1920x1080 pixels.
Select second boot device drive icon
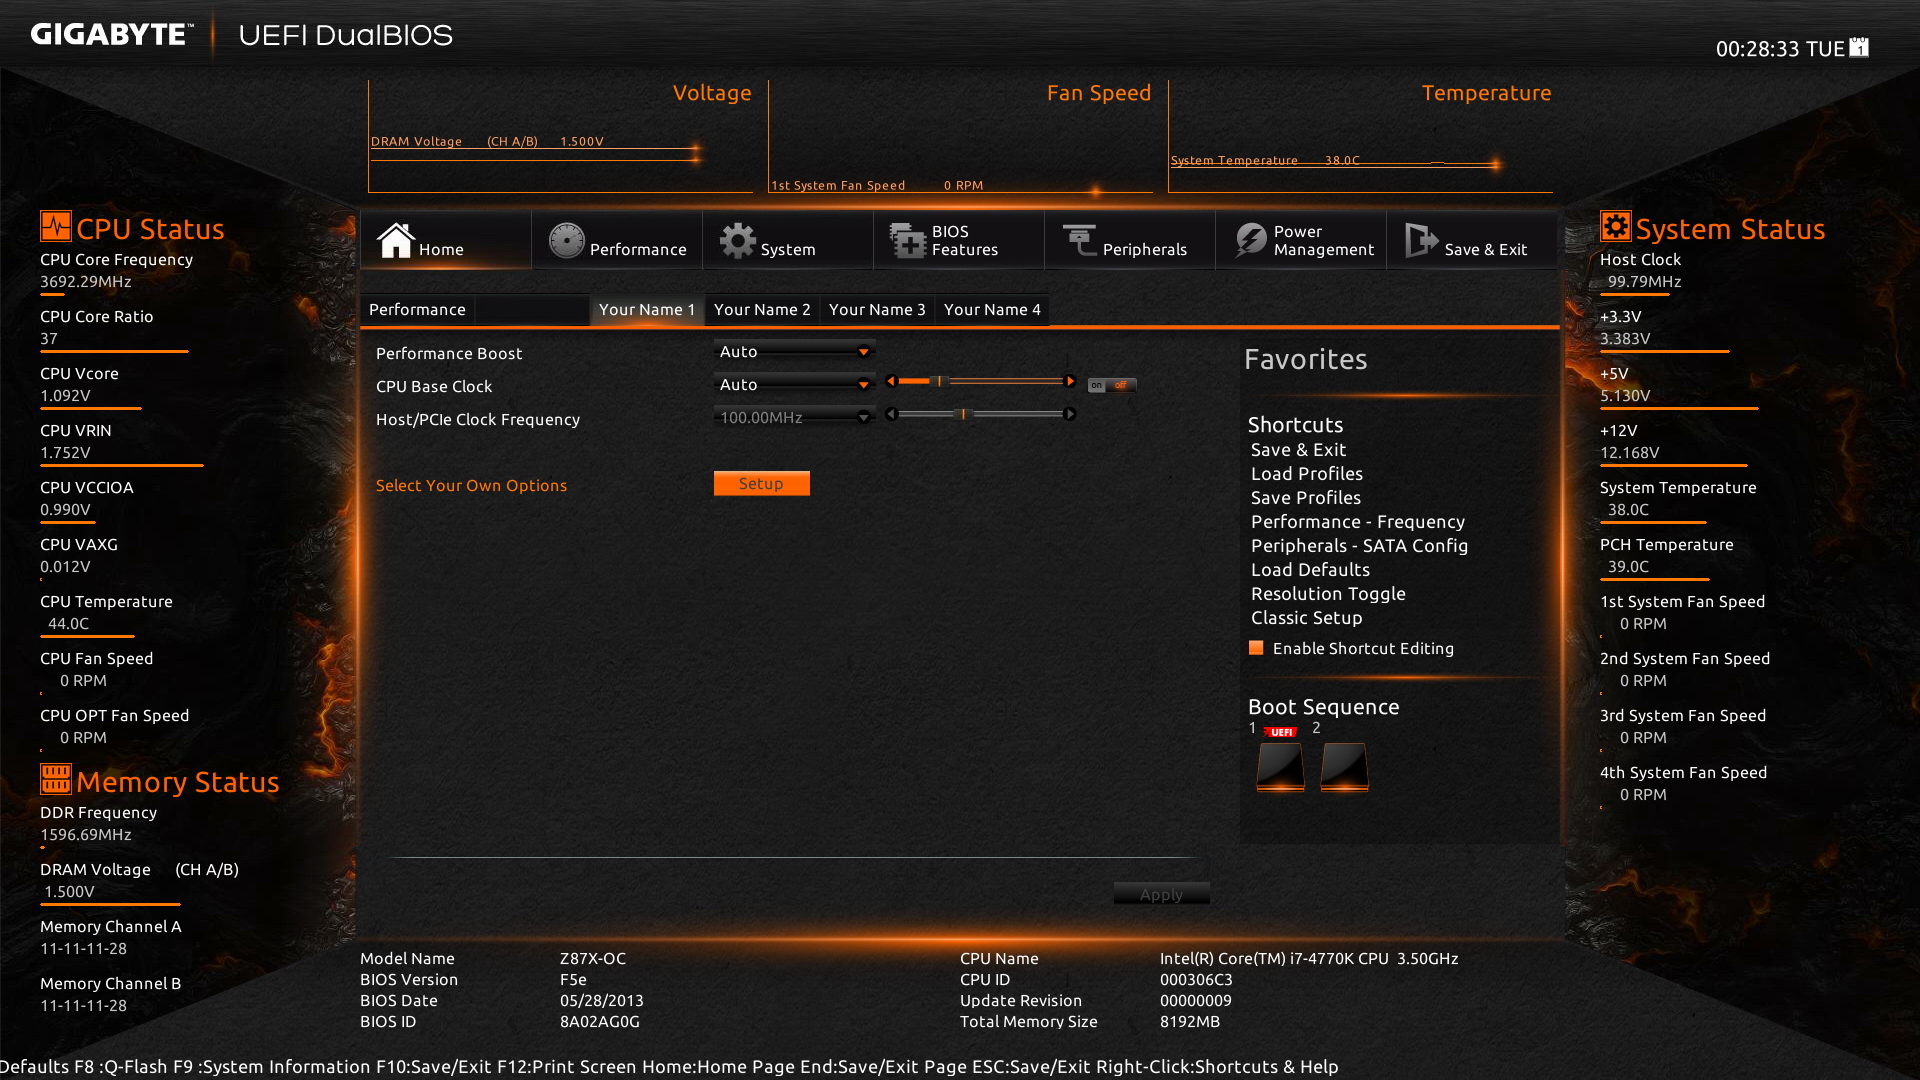pyautogui.click(x=1344, y=767)
